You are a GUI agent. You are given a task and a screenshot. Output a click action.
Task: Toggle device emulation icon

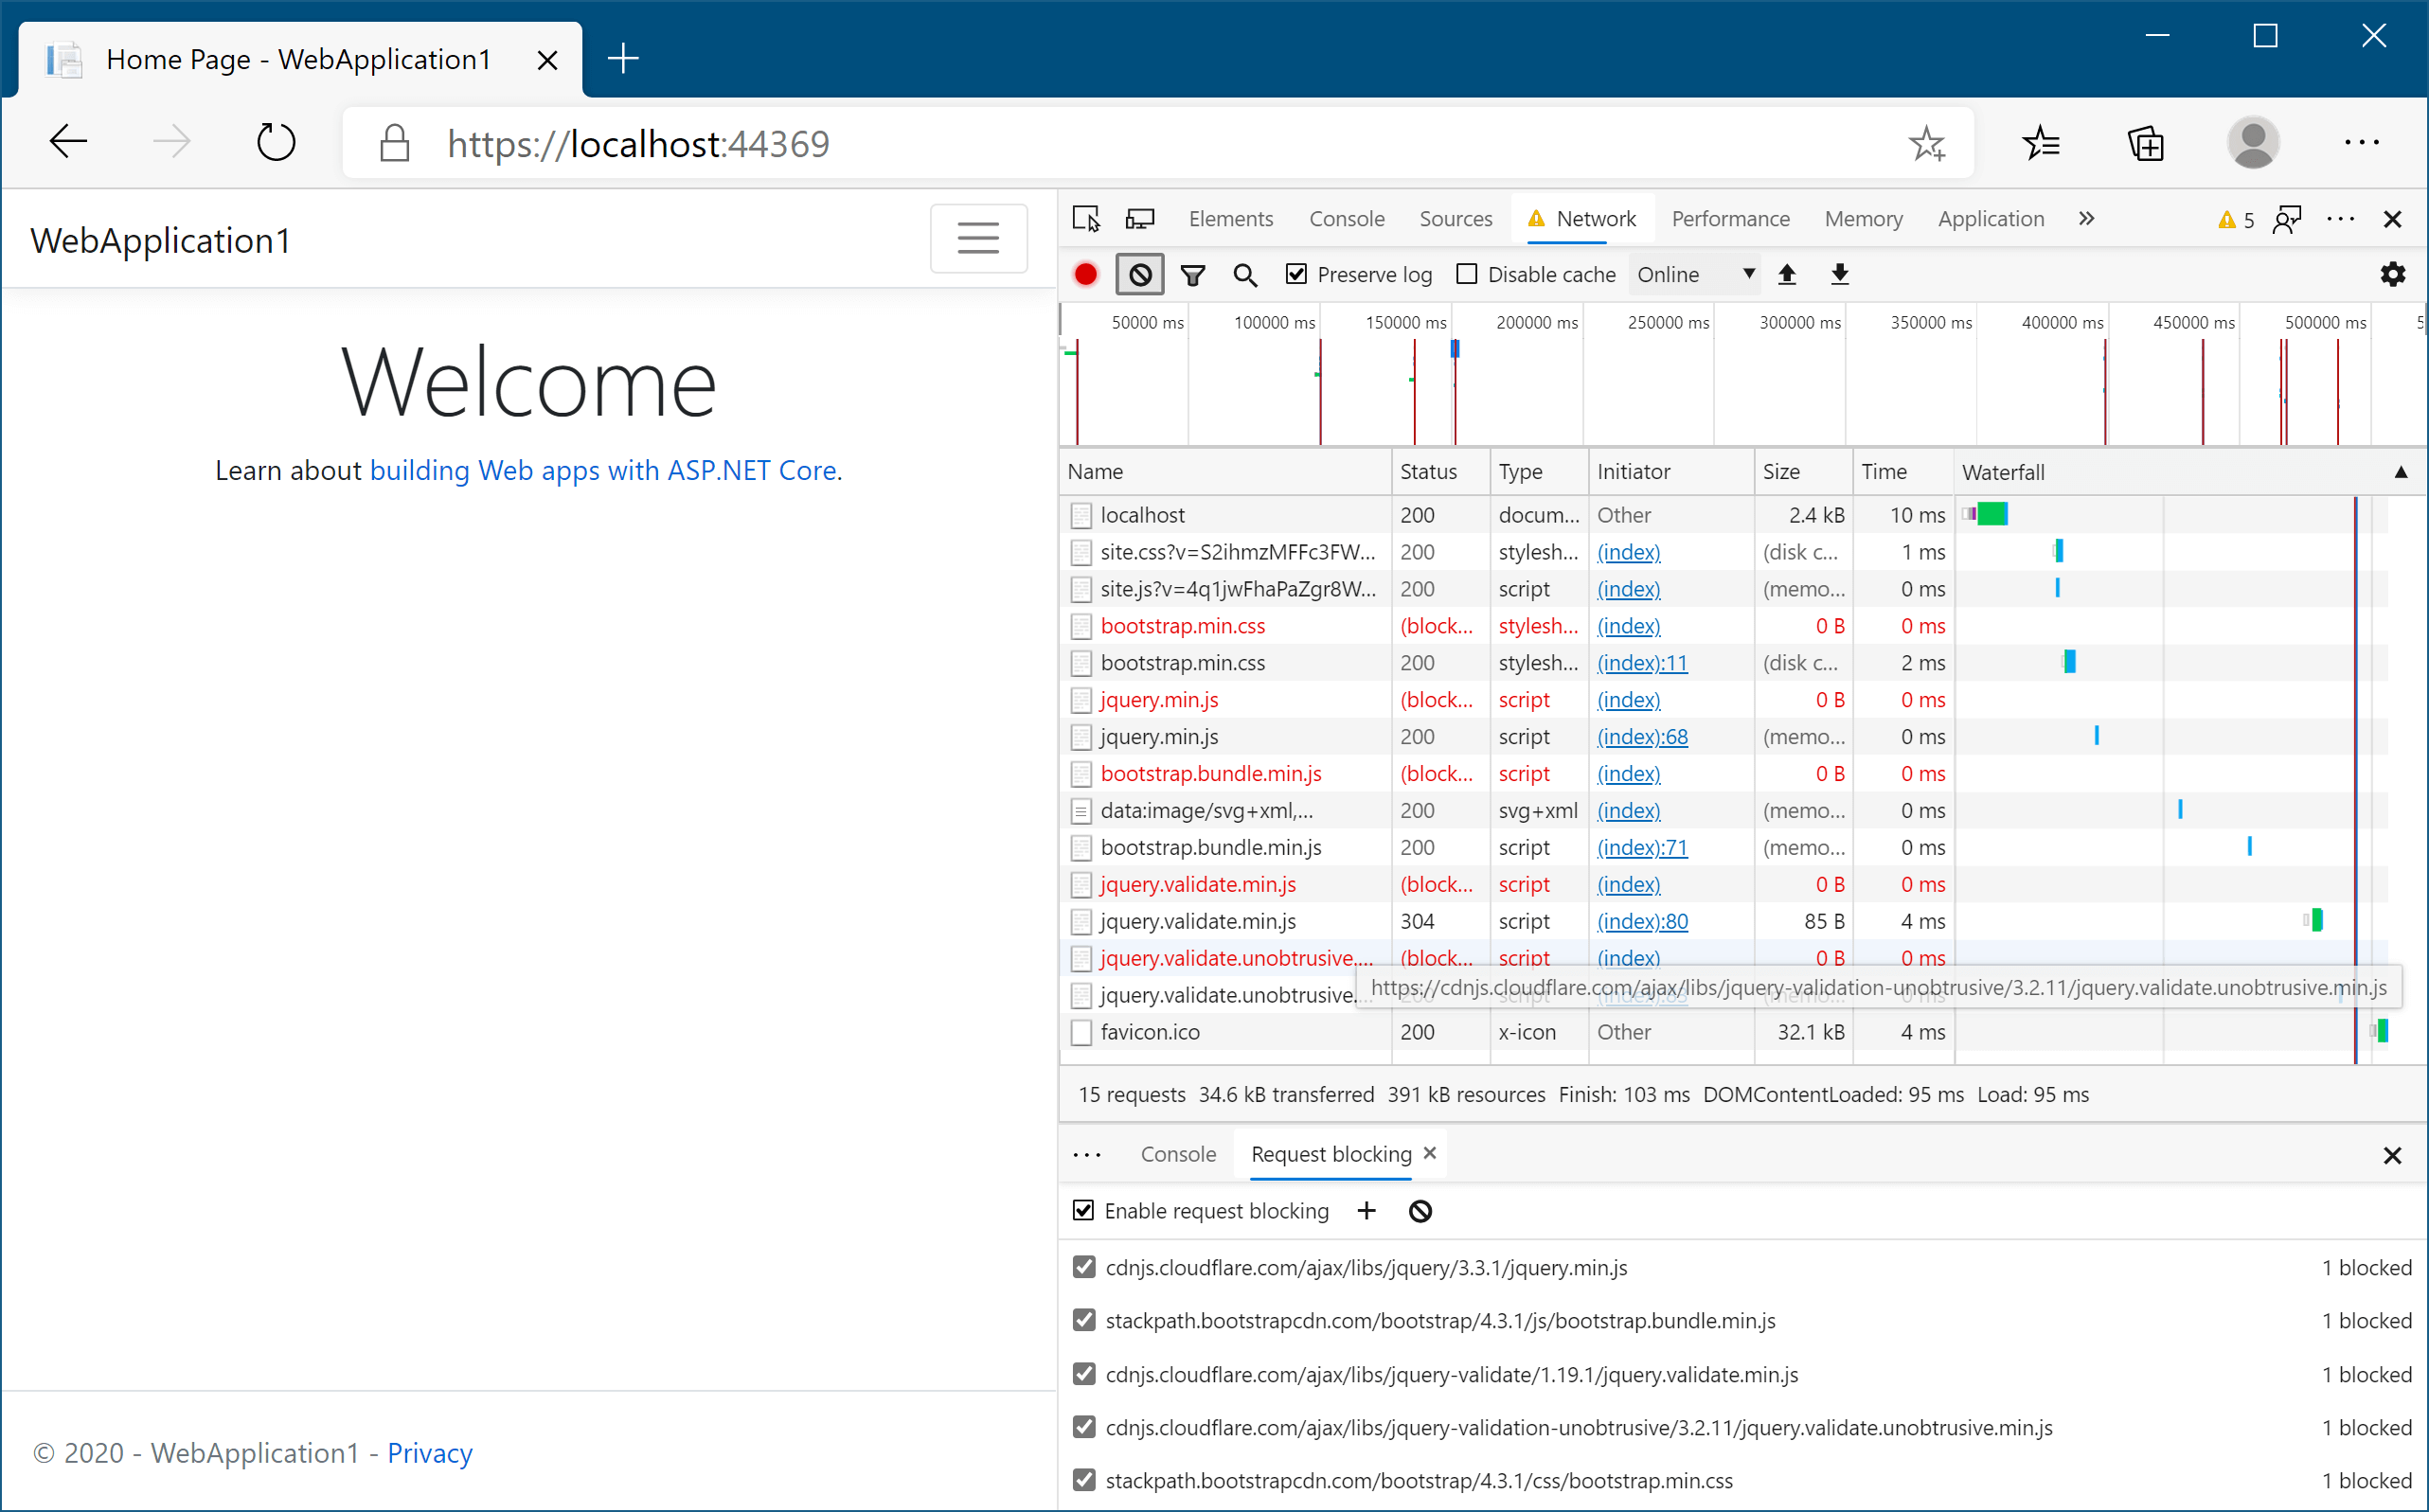tap(1140, 219)
